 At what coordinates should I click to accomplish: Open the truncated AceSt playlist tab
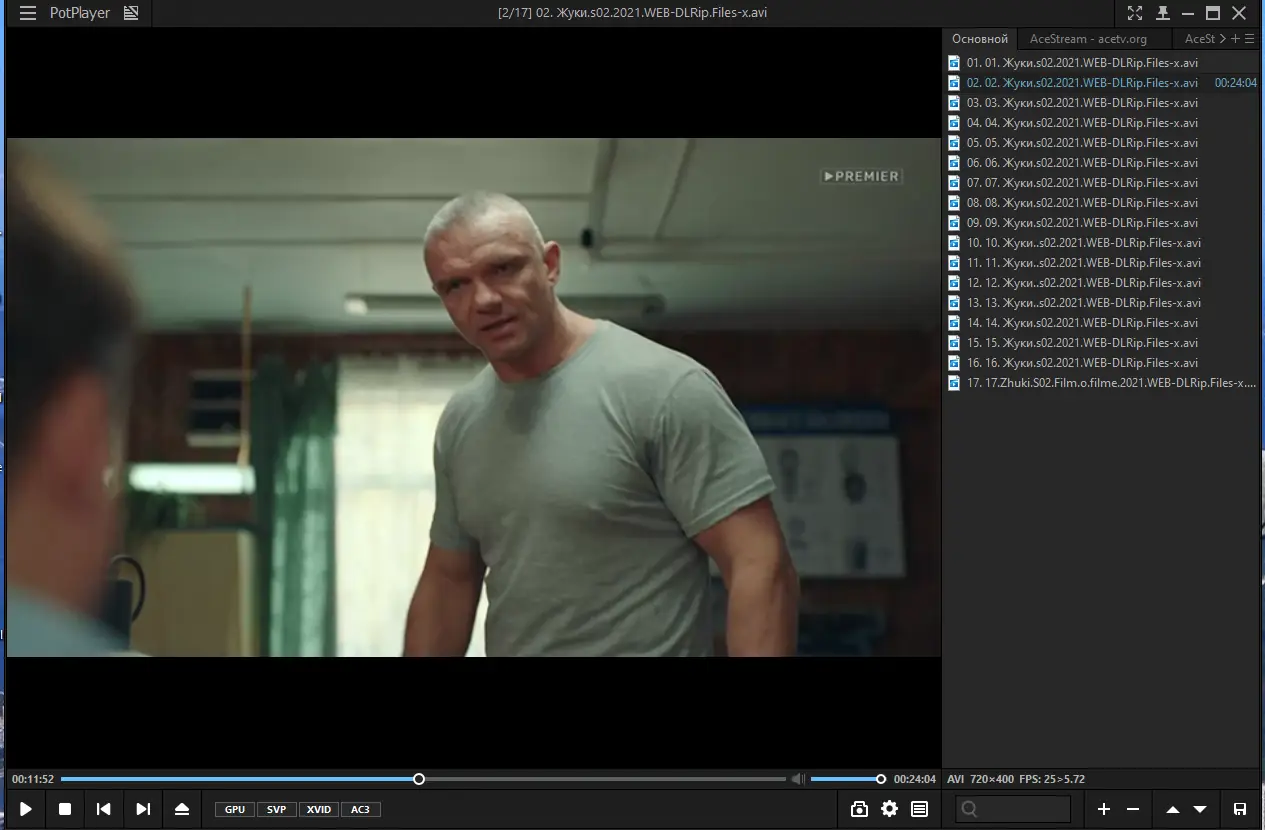click(x=1200, y=39)
